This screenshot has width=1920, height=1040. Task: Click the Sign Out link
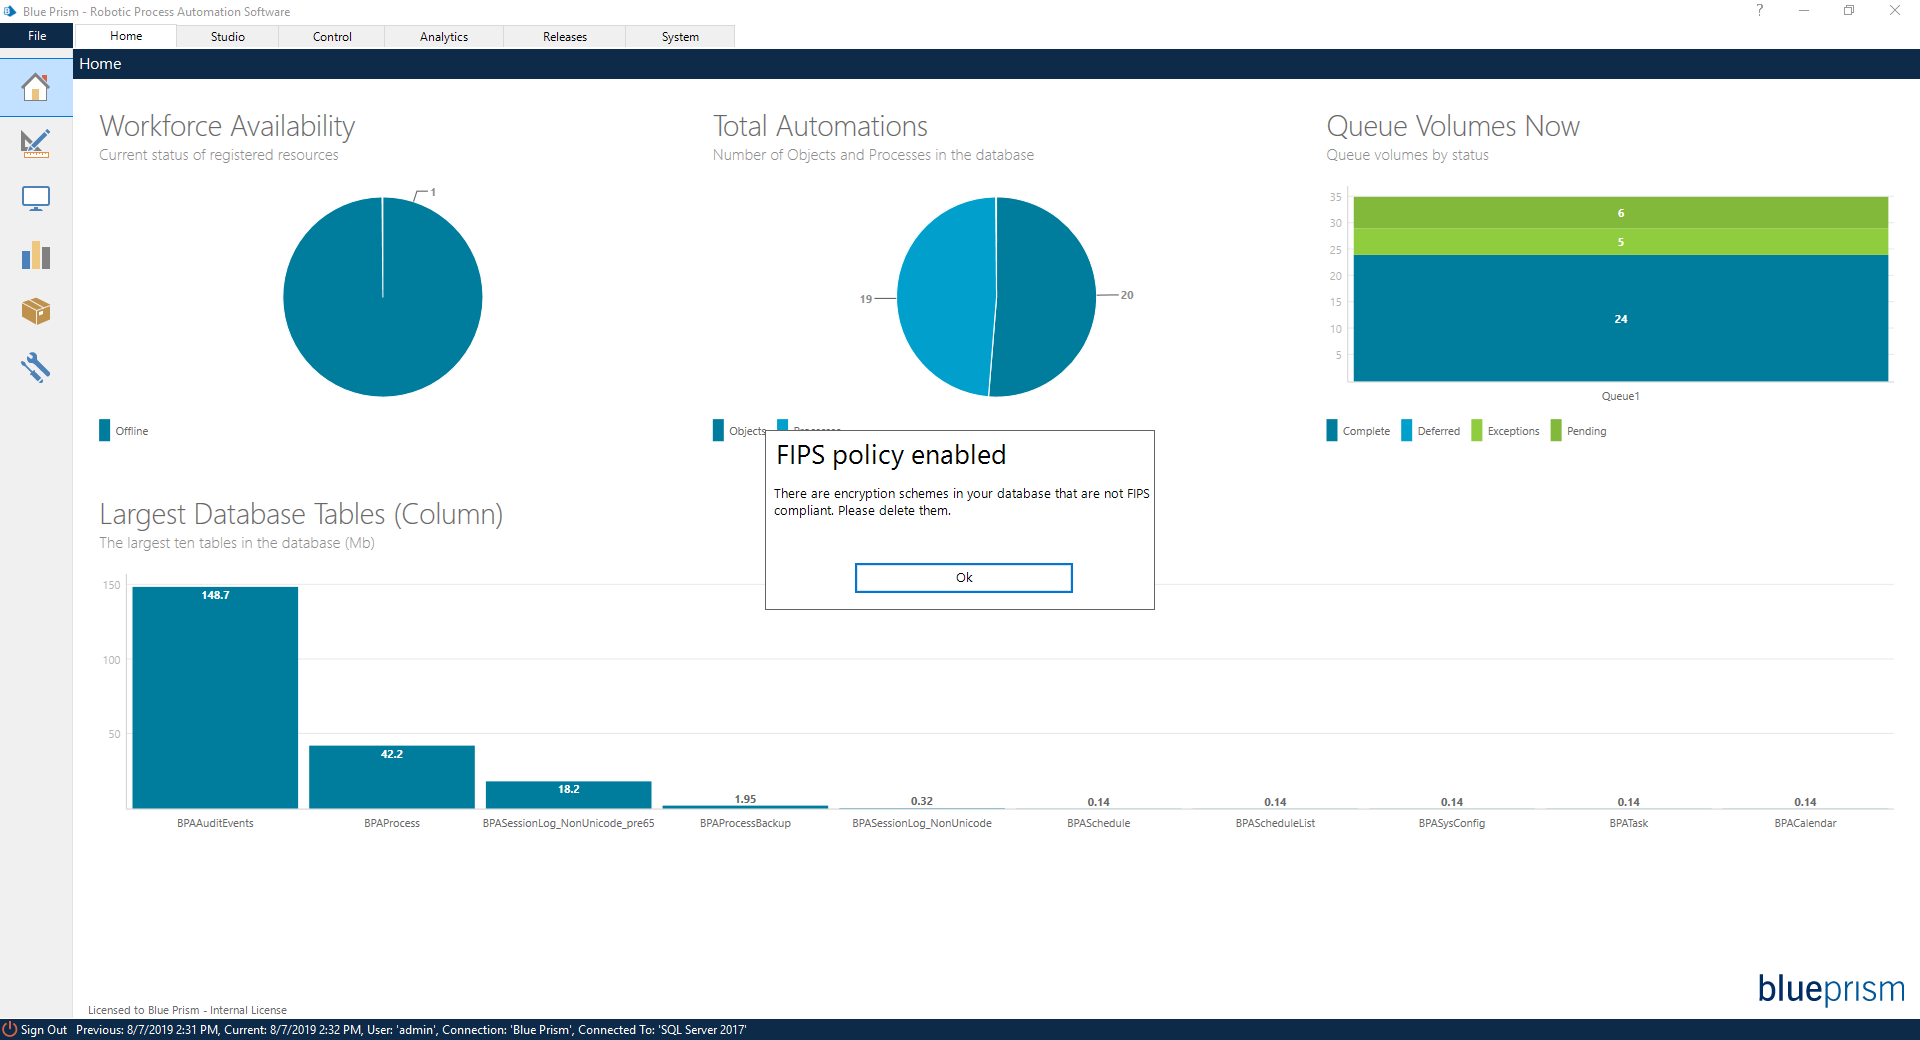click(x=44, y=1030)
